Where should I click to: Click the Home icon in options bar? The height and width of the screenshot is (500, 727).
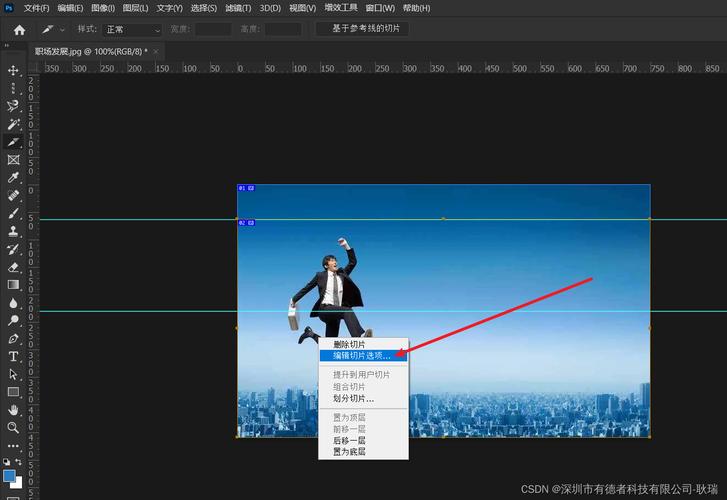coord(19,30)
